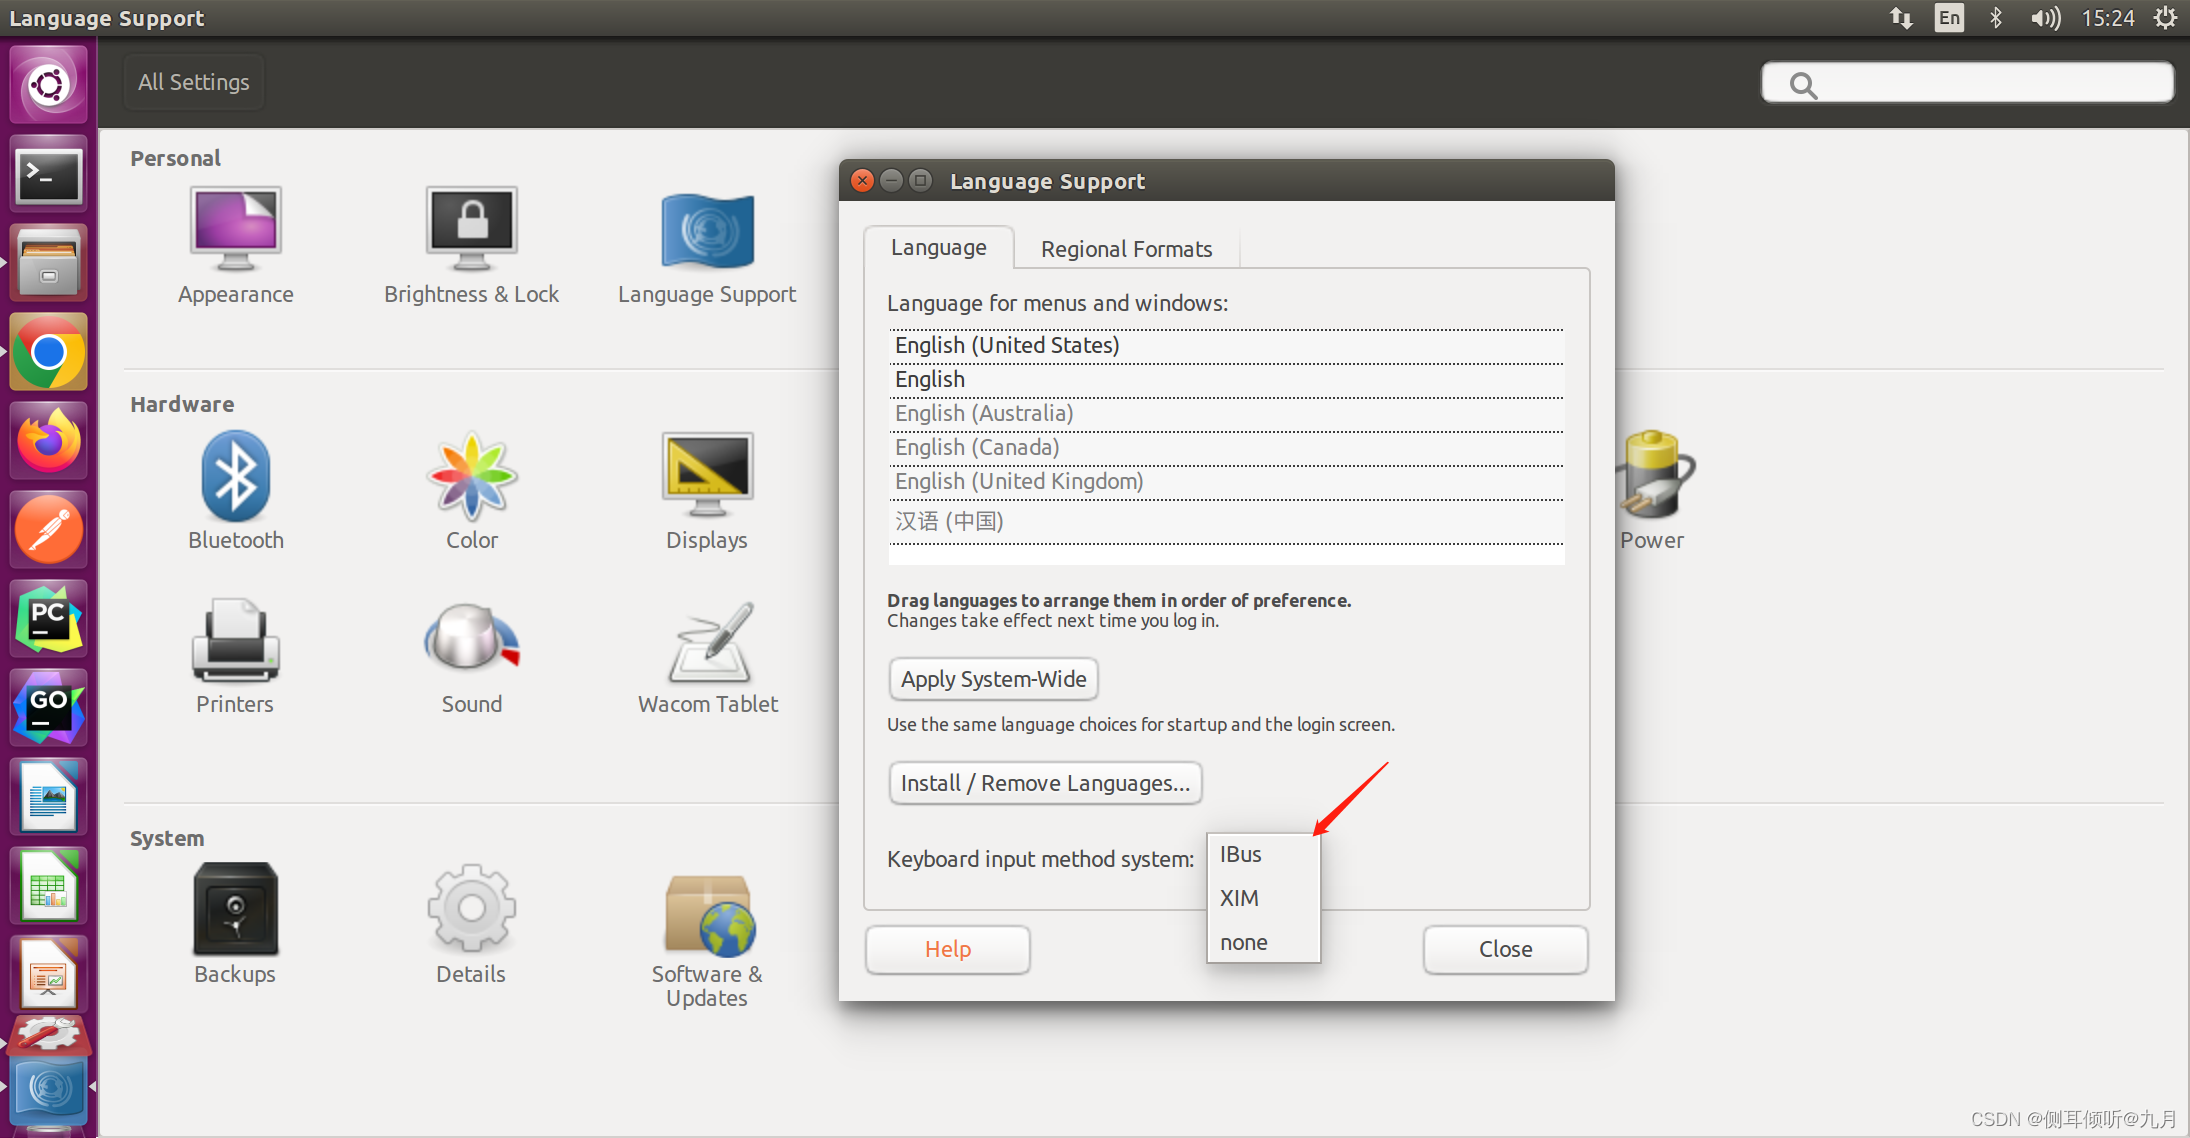This screenshot has height=1138, width=2190.
Task: Select none keyboard input method
Action: pyautogui.click(x=1243, y=940)
